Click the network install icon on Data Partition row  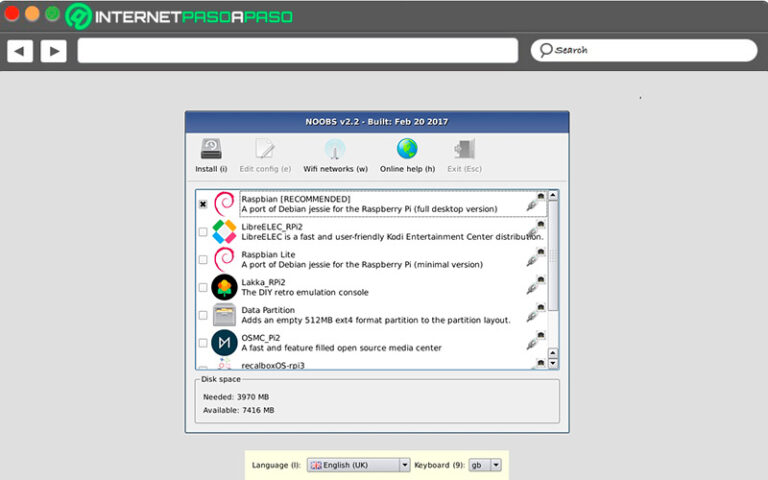(x=536, y=313)
